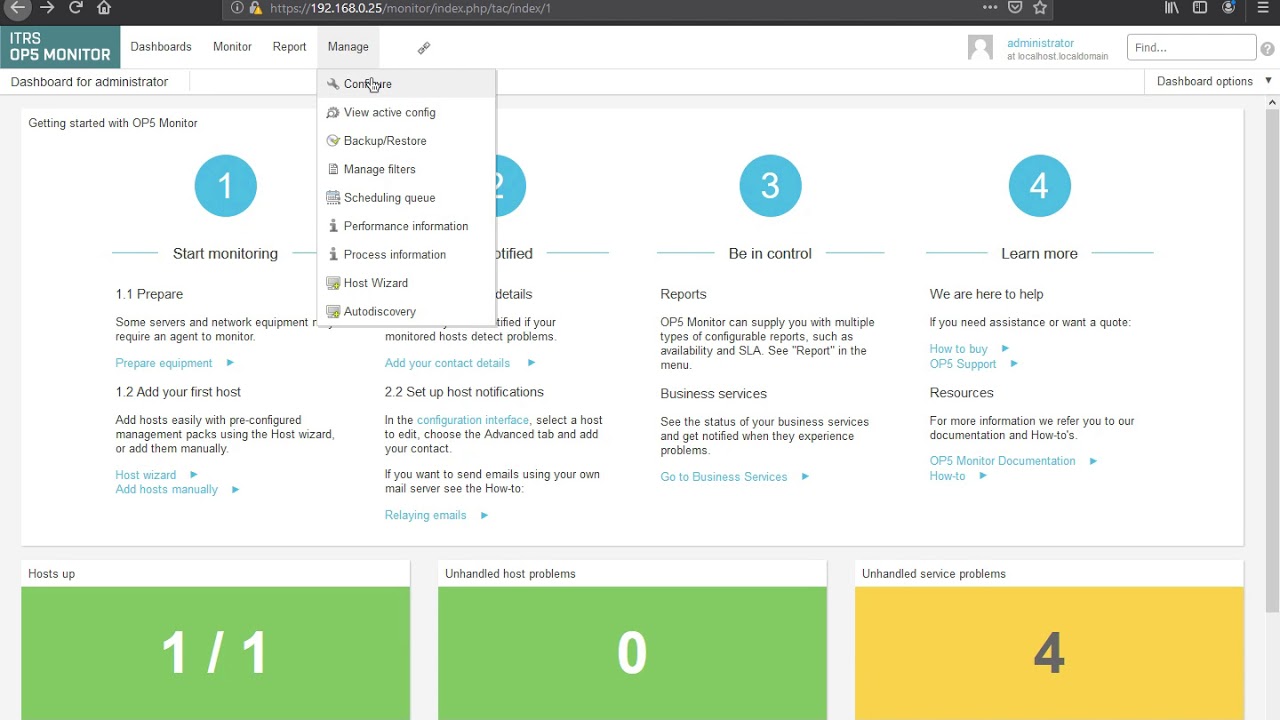Select Manage filters
This screenshot has width=1280, height=720.
coord(406,169)
